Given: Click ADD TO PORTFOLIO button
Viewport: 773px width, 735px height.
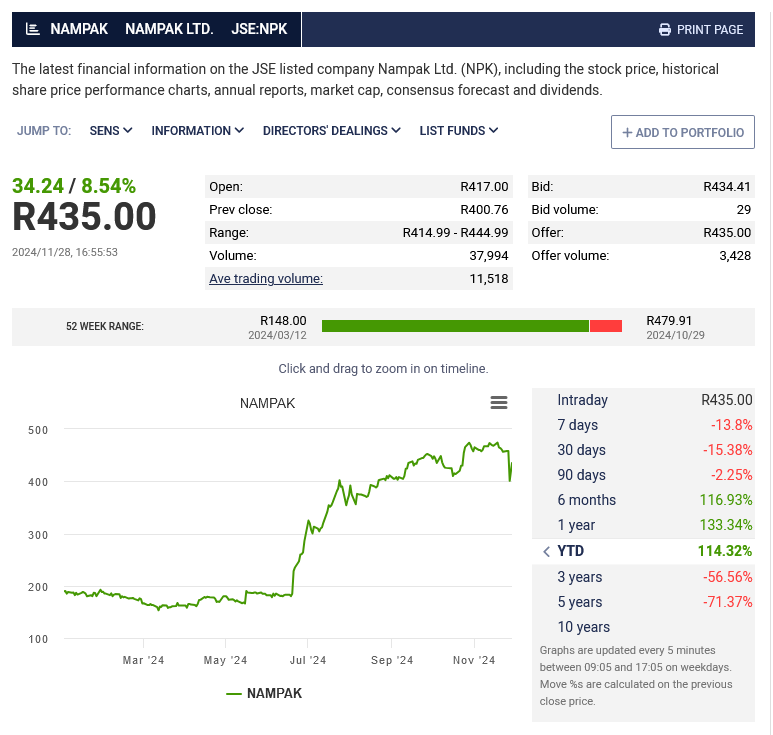Looking at the screenshot, I should [683, 132].
